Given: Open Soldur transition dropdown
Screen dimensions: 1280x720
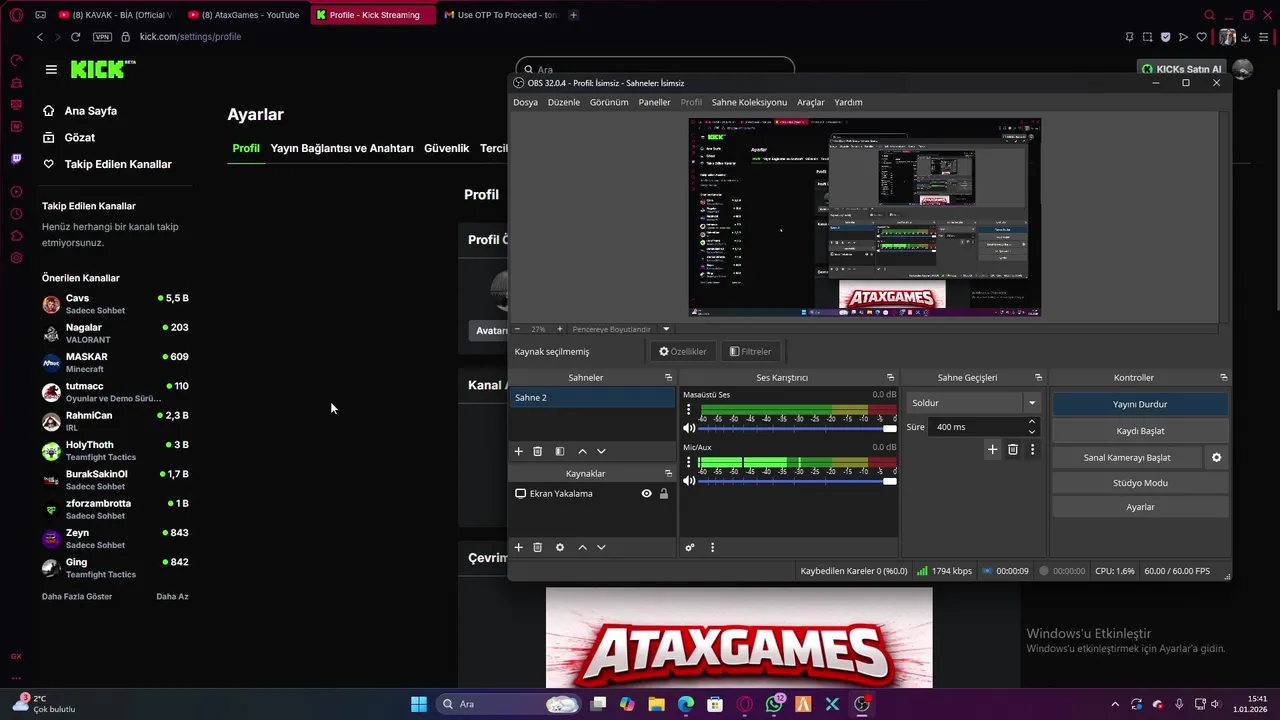Looking at the screenshot, I should click(974, 403).
